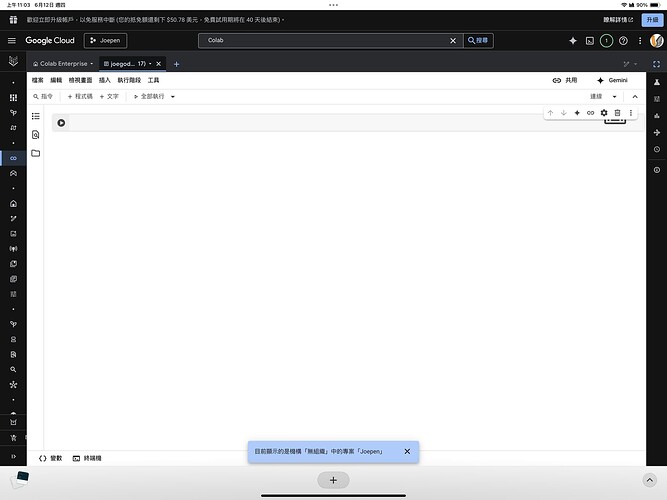Expand the 全部執行 dropdown arrow

[x=173, y=97]
